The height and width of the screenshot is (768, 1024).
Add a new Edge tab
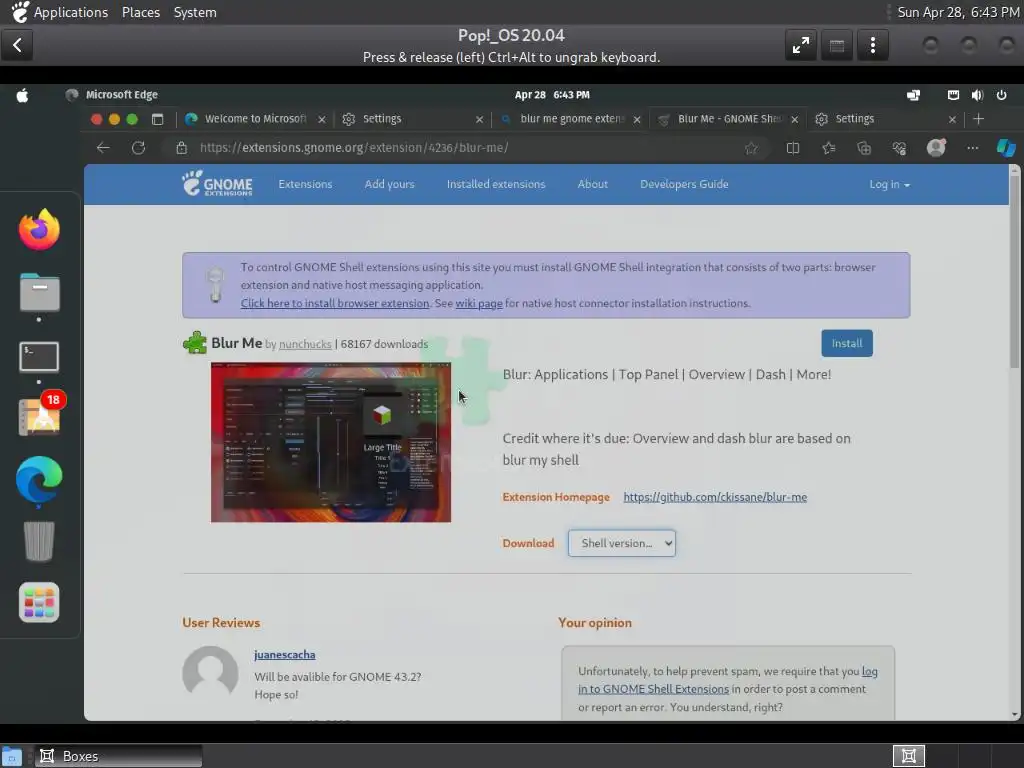point(978,119)
